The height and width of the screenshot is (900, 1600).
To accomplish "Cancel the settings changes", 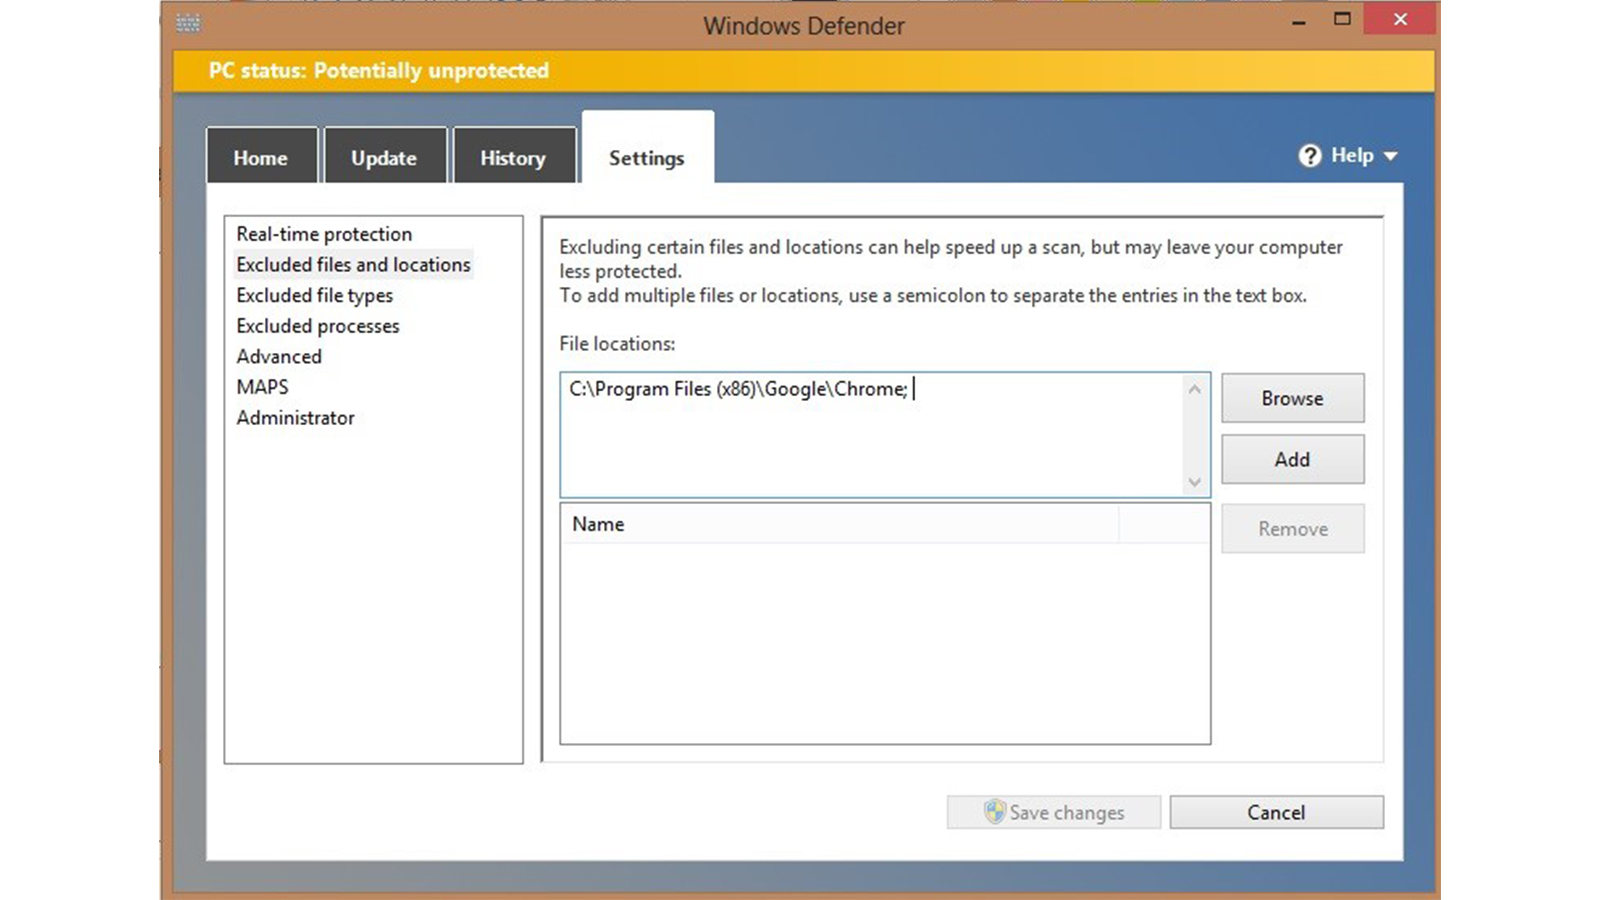I will [1276, 812].
